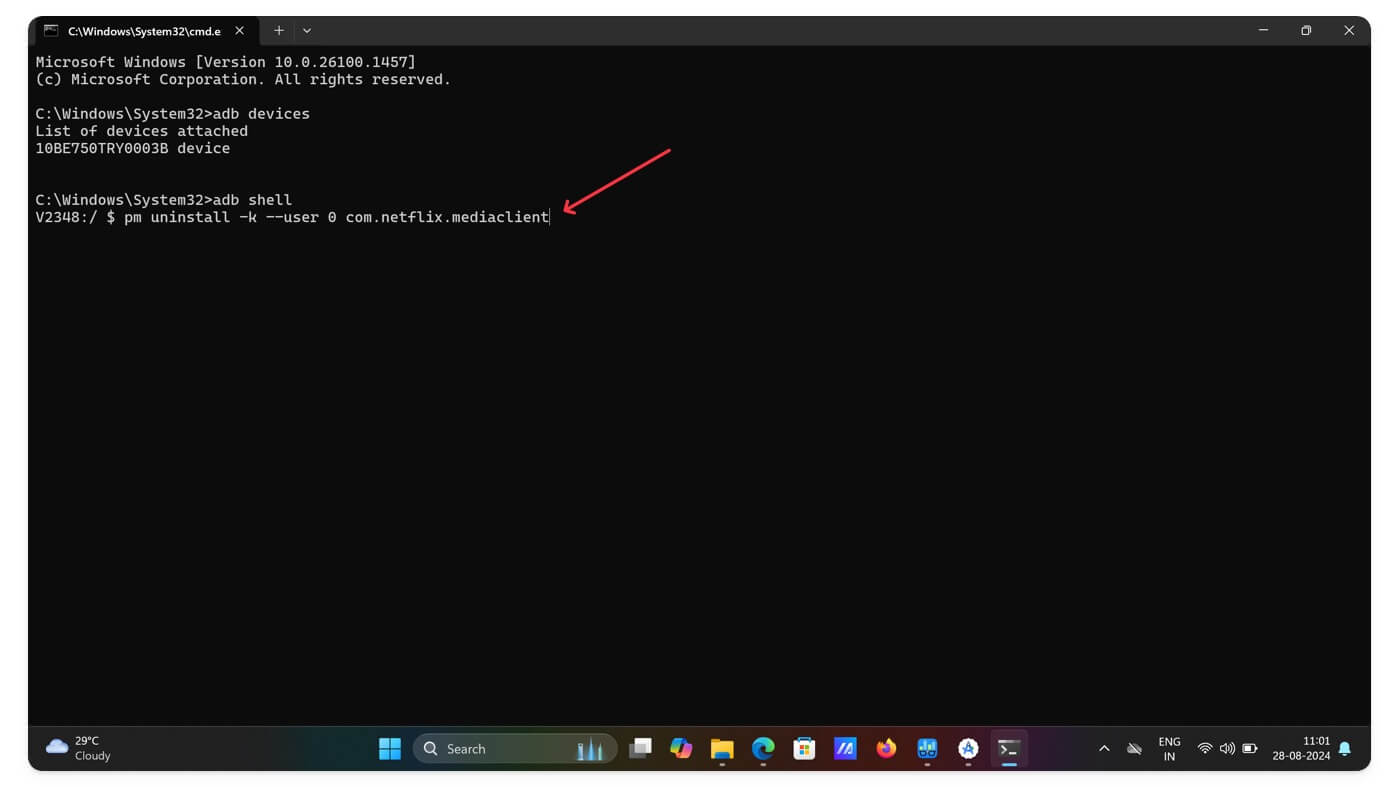Close the cmd.exe tab
The width and height of the screenshot is (1399, 787).
(x=239, y=31)
